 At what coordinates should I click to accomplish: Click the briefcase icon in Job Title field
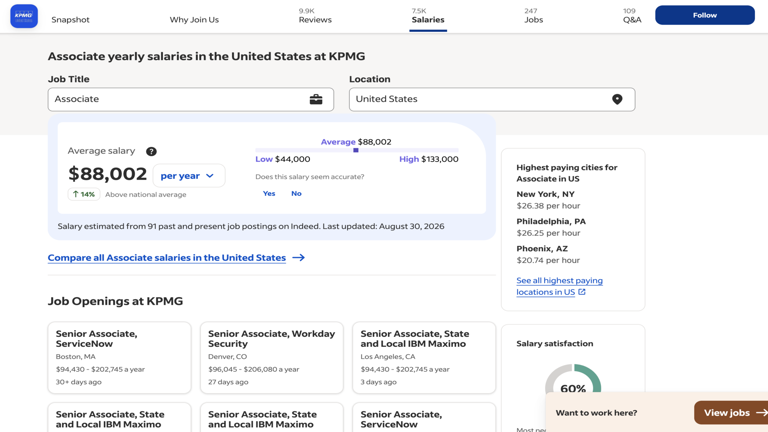pos(316,99)
